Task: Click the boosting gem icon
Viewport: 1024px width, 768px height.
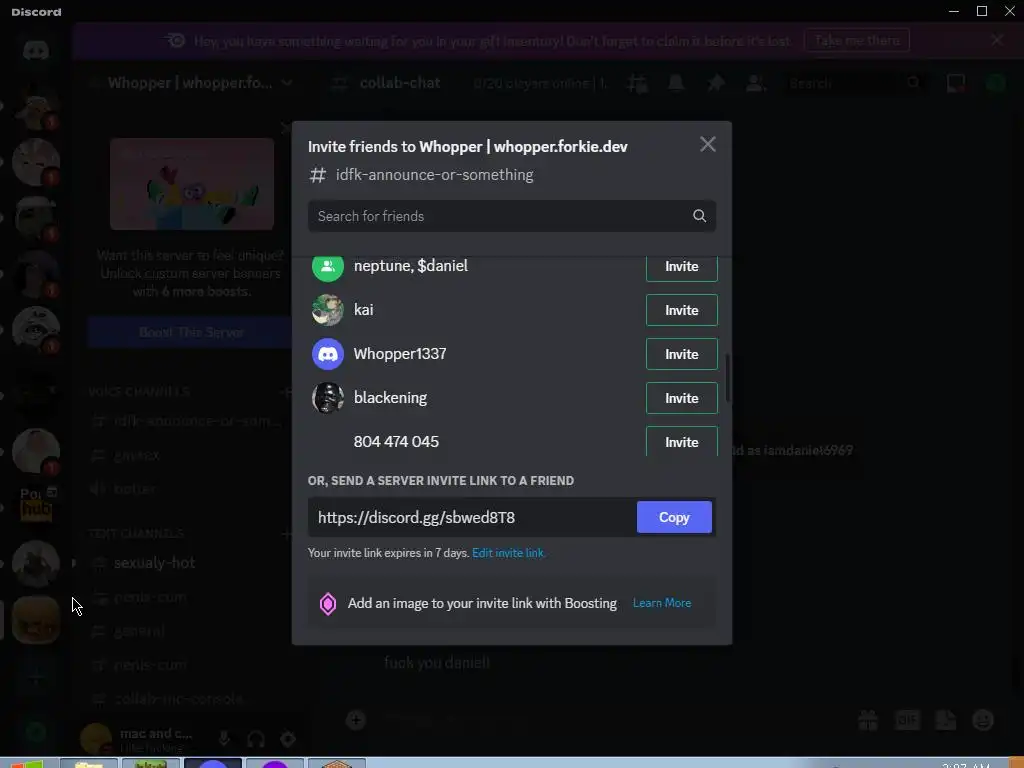Action: click(x=328, y=603)
